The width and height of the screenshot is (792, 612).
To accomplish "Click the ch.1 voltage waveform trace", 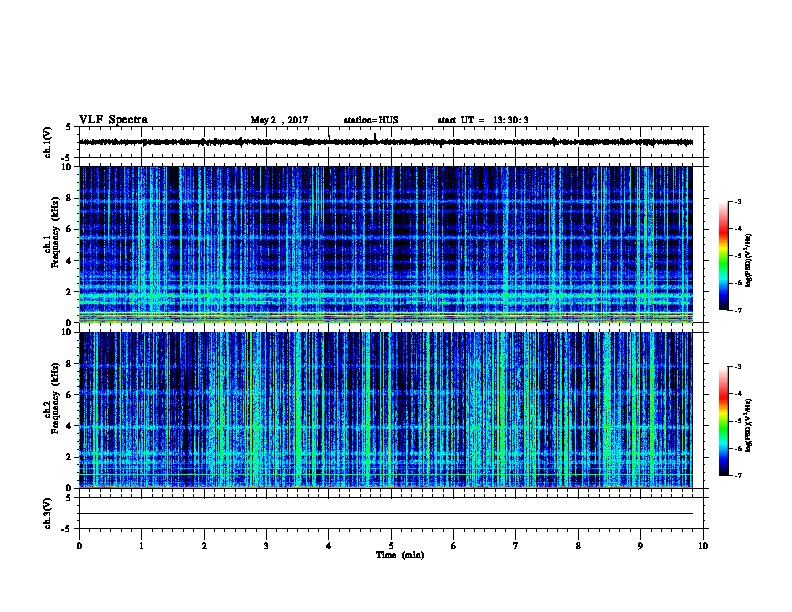I will click(386, 142).
